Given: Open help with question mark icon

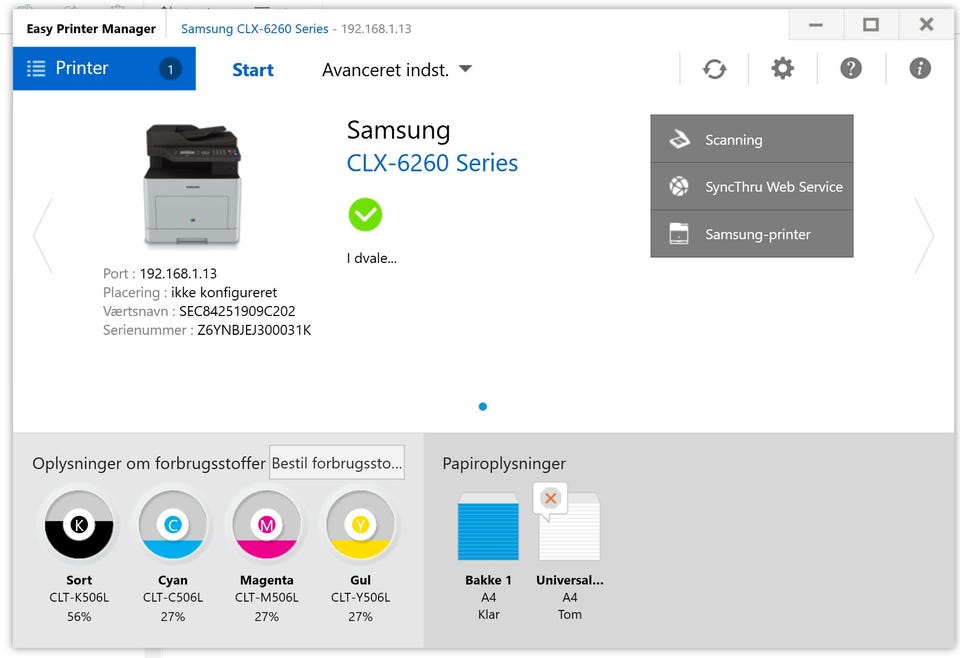Looking at the screenshot, I should point(851,69).
